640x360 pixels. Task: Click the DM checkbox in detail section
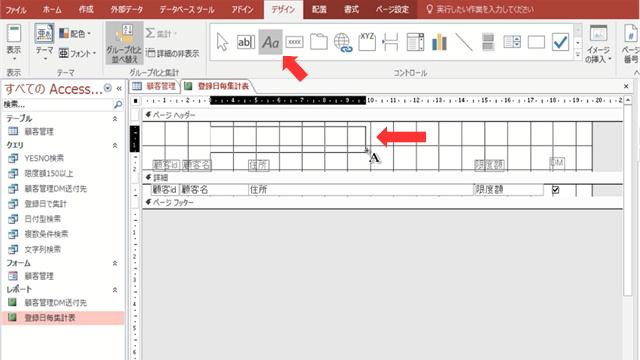(x=555, y=190)
